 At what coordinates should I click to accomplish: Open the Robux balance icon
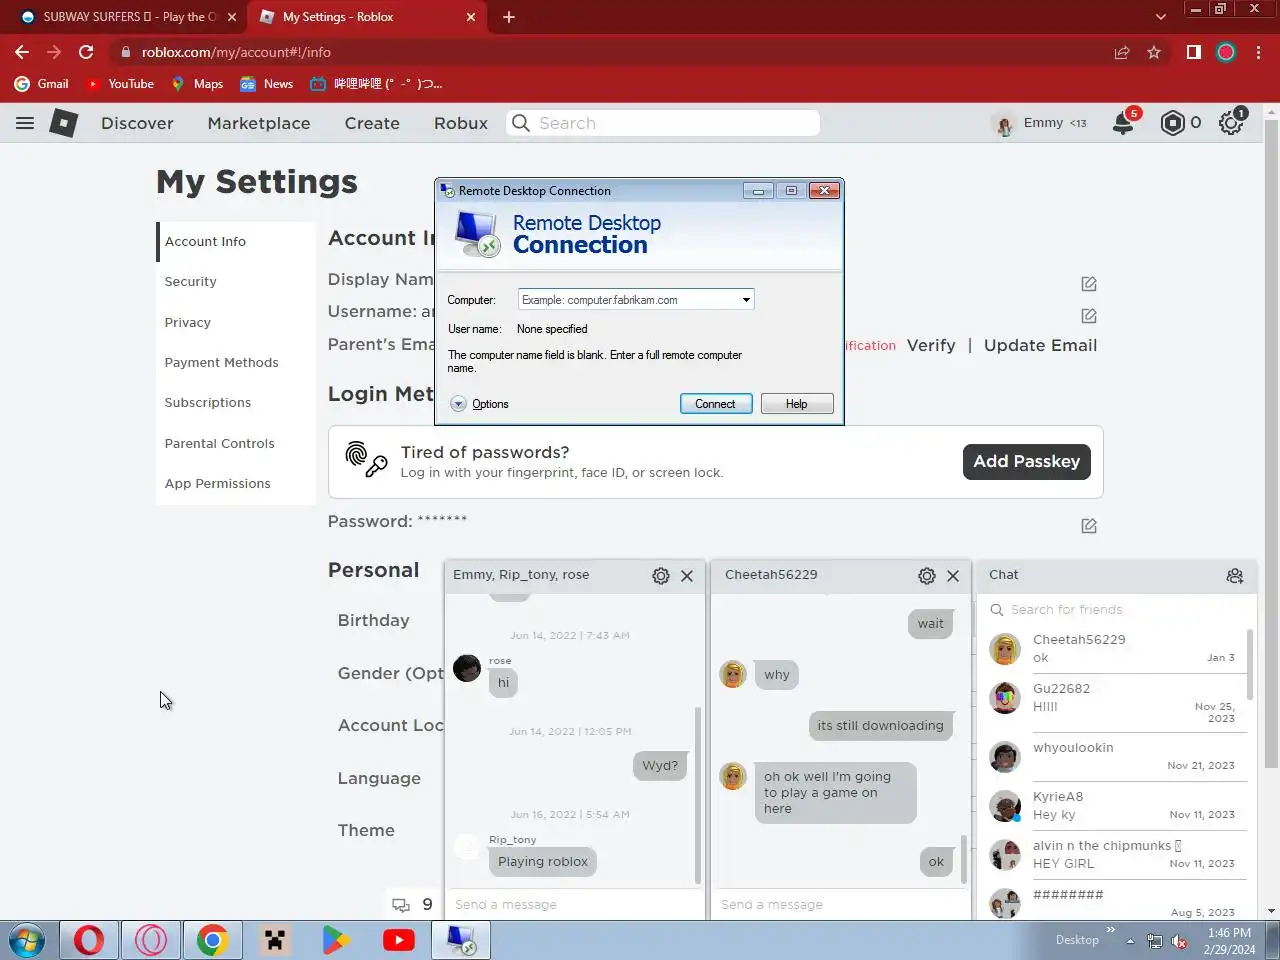tap(1172, 123)
